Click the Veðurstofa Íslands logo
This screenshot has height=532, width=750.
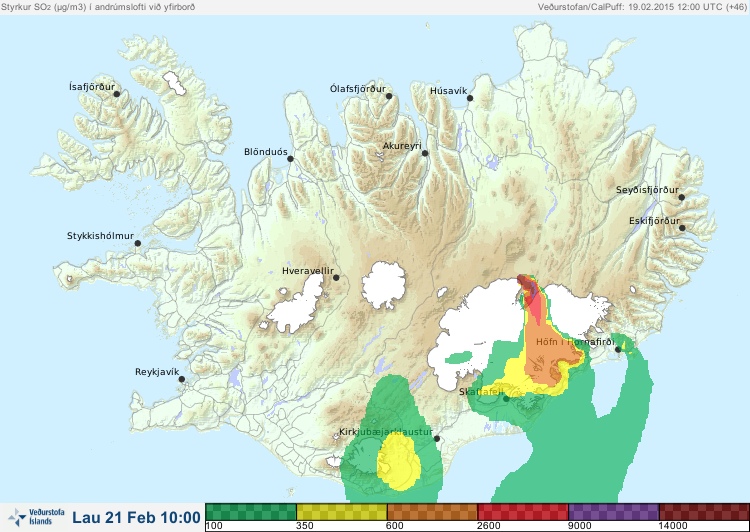(36, 517)
